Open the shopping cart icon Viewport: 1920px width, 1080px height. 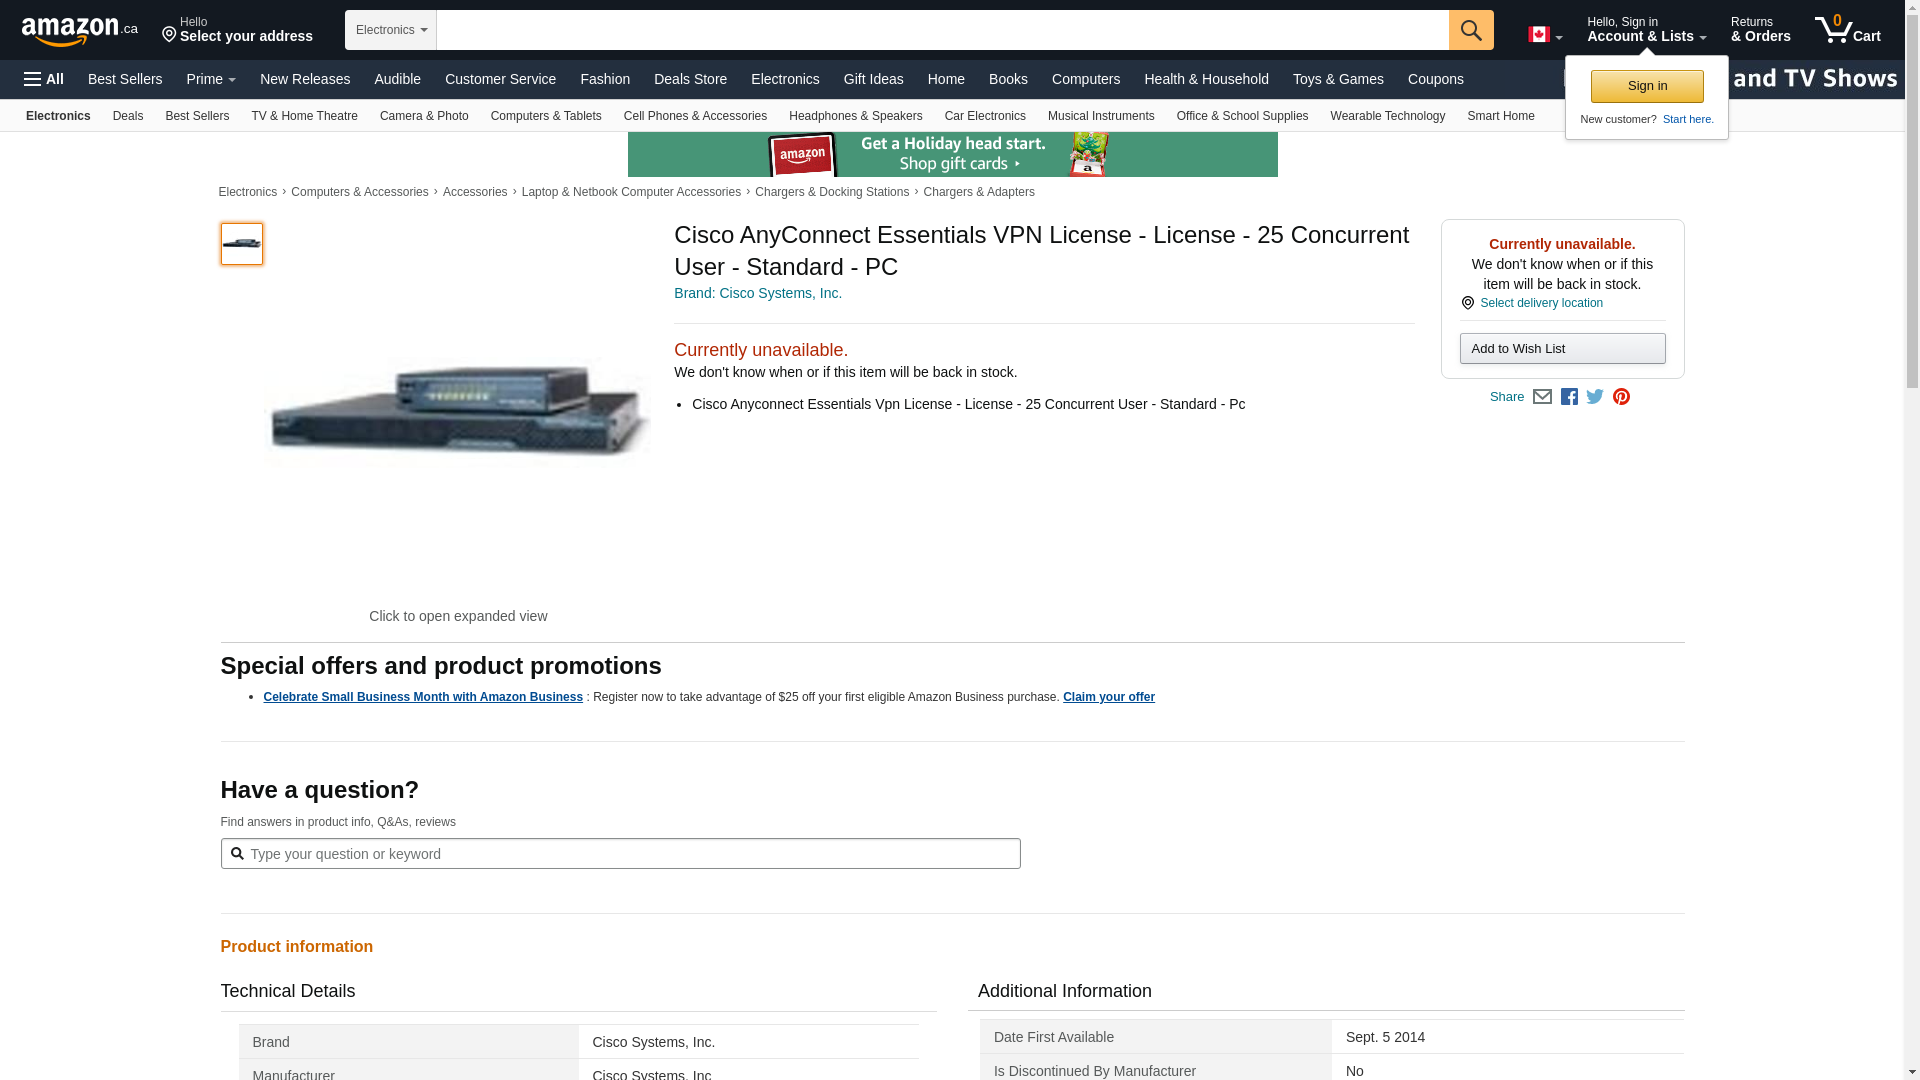click(x=1847, y=30)
